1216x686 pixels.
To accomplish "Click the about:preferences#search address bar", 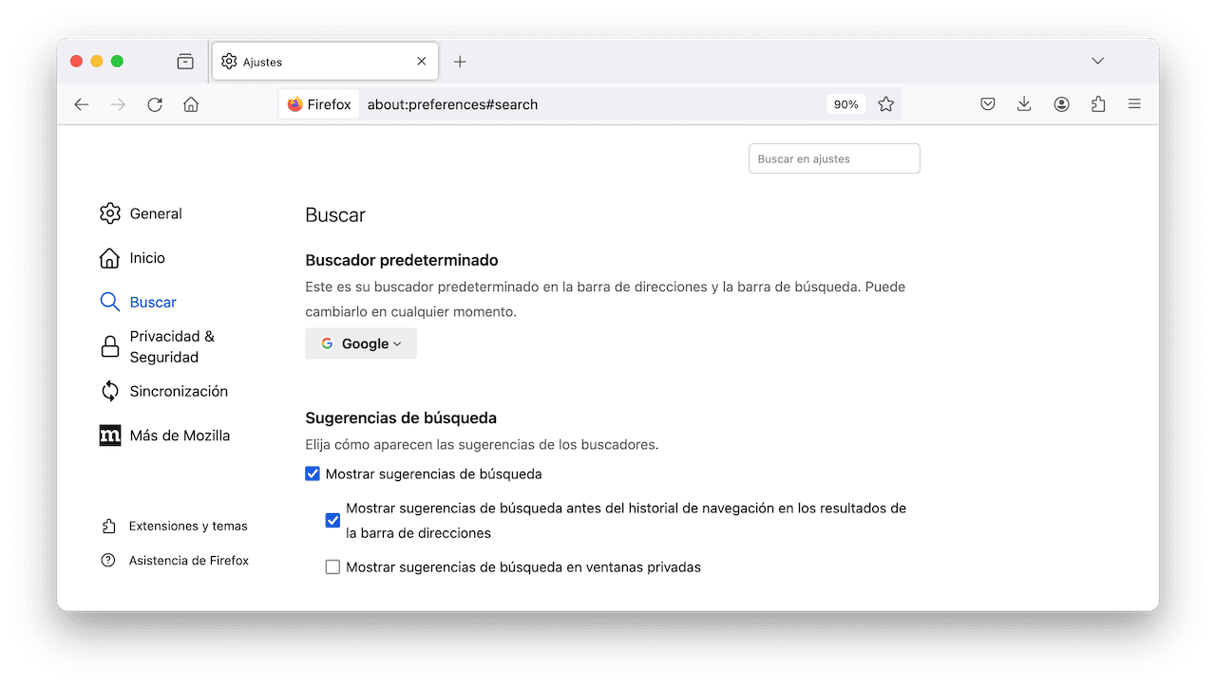I will coord(590,104).
